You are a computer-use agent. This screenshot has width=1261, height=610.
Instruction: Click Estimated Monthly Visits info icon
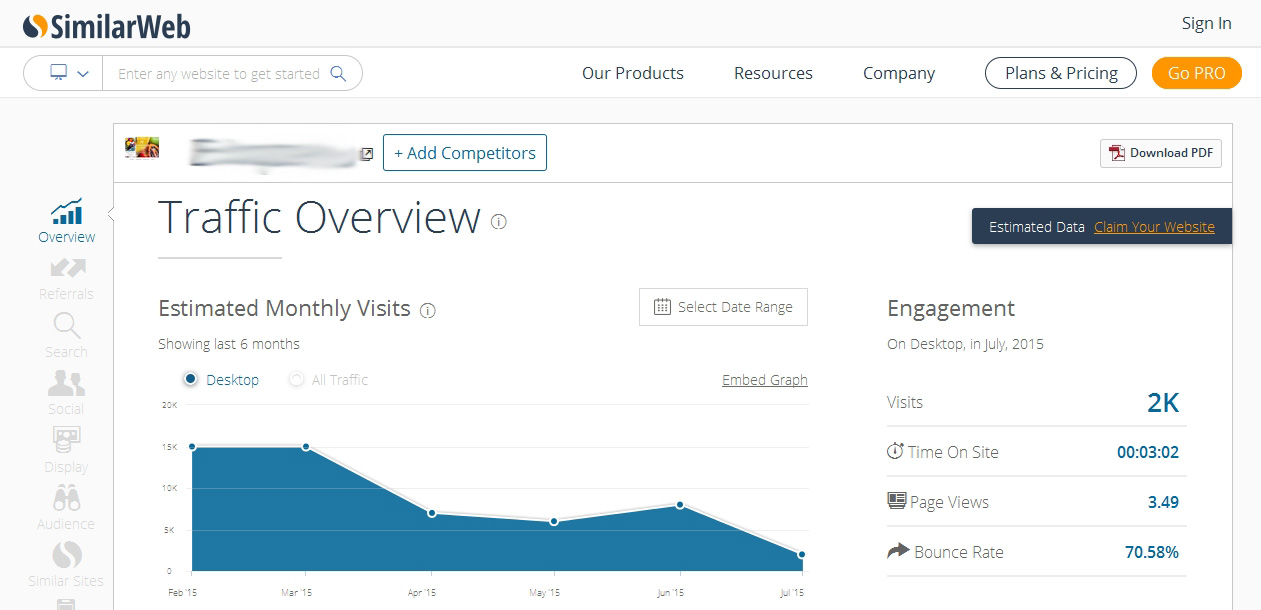(x=428, y=310)
